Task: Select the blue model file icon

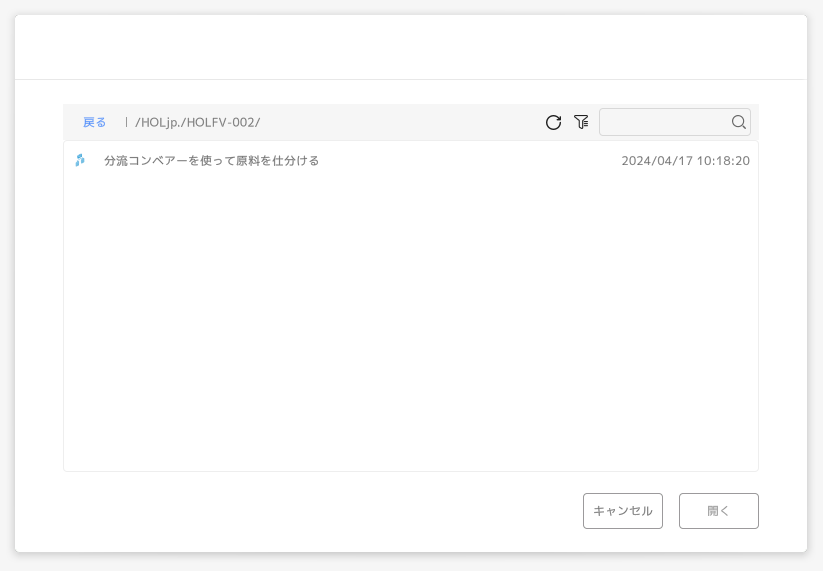Action: point(80,160)
